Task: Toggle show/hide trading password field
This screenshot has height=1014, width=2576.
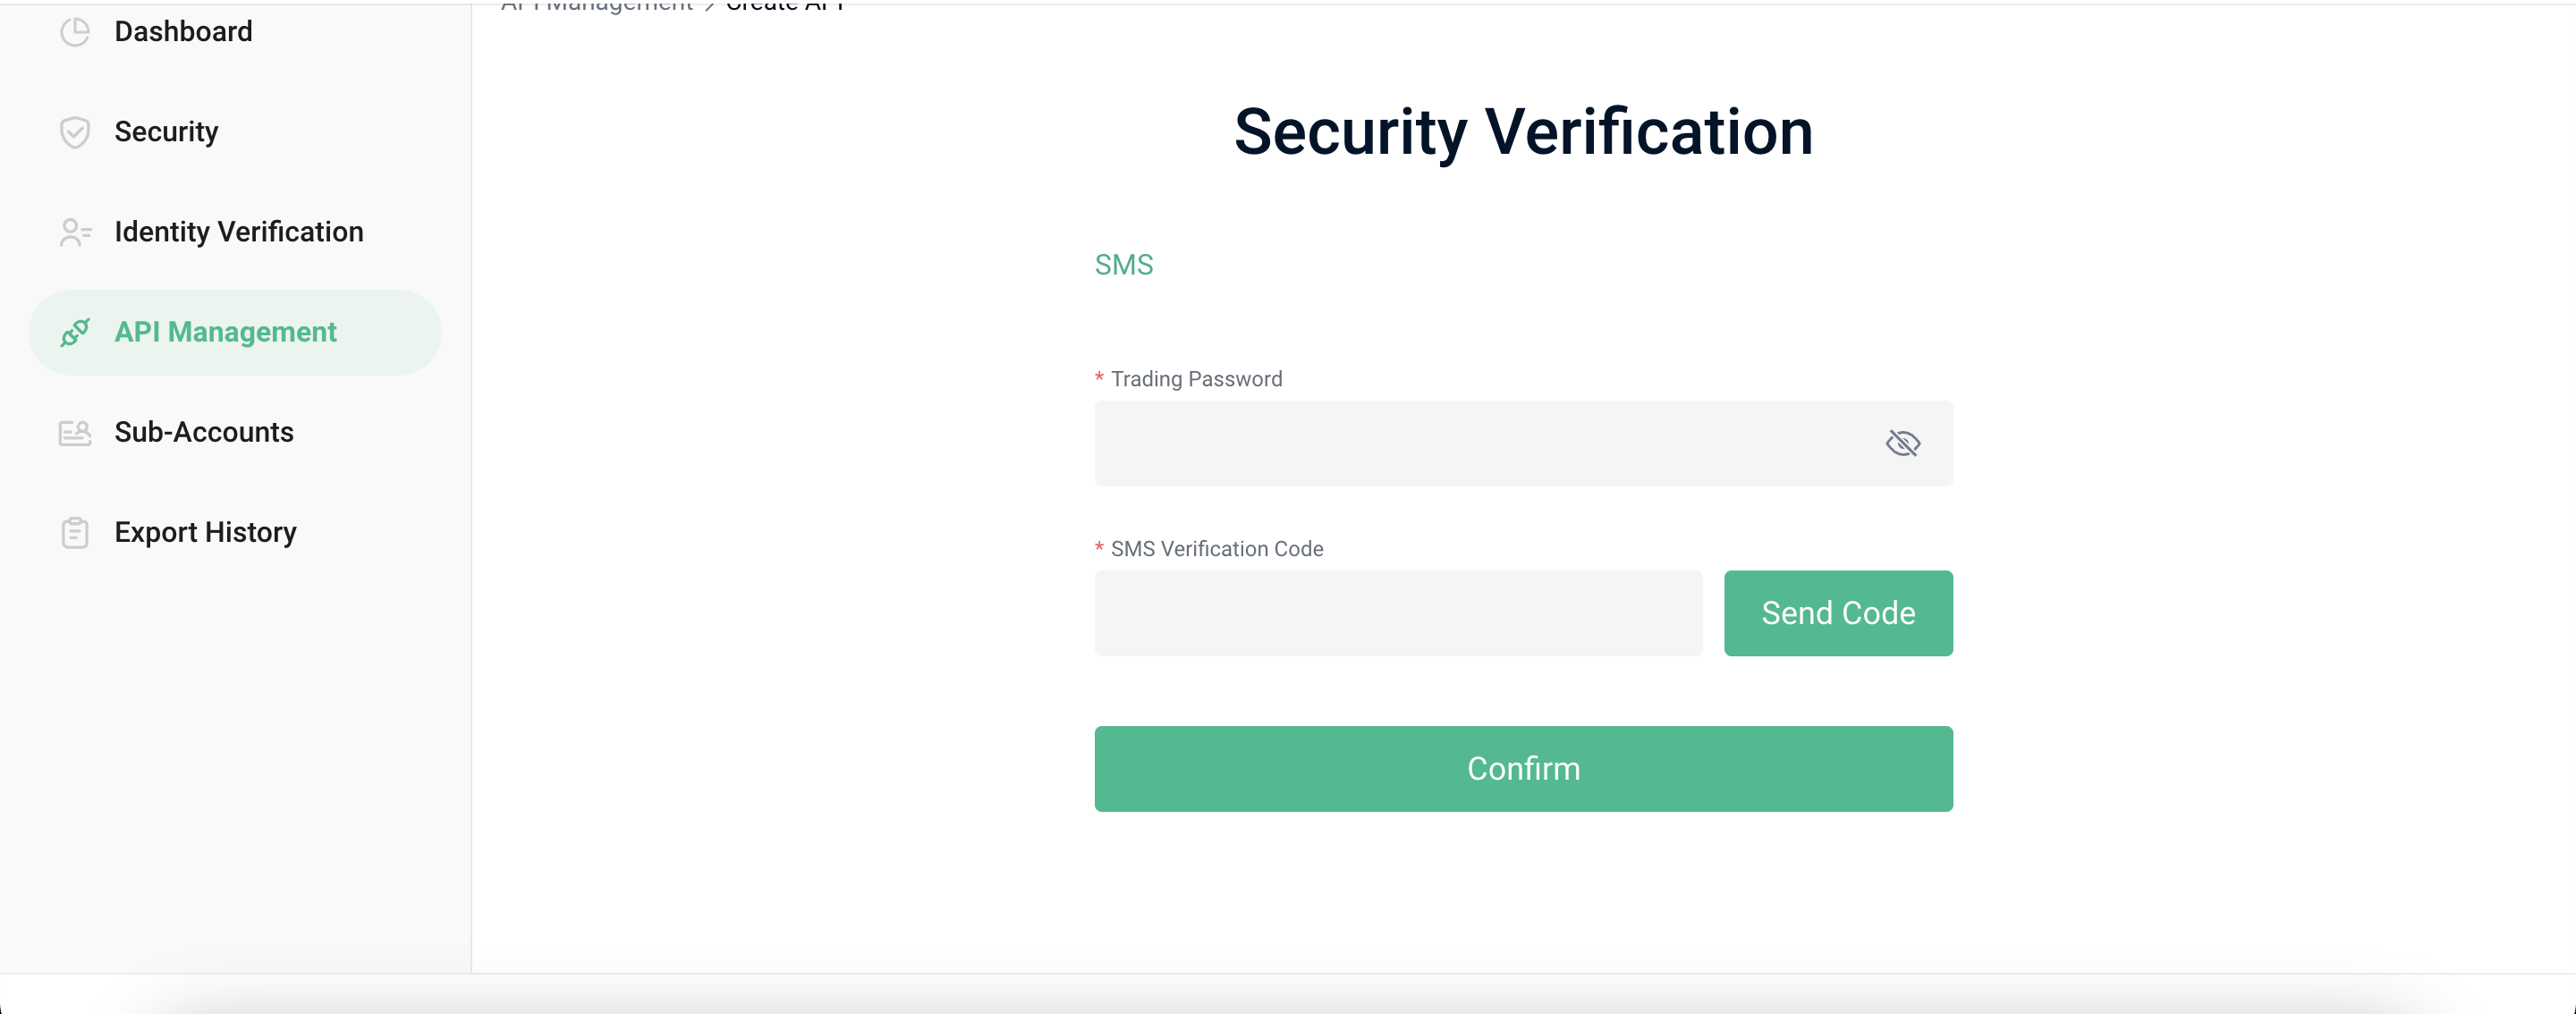Action: pyautogui.click(x=1902, y=442)
